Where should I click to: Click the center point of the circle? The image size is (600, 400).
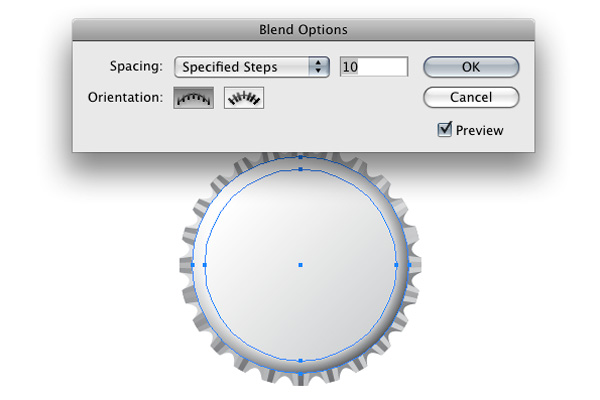(x=301, y=265)
